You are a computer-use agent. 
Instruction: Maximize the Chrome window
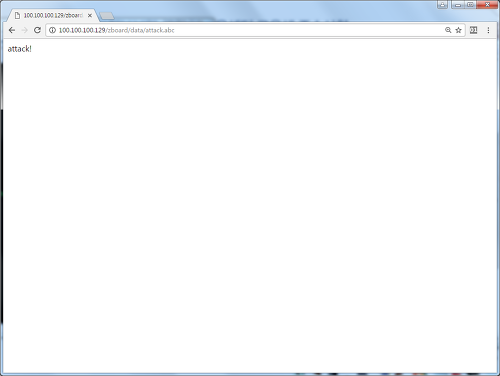(470, 5)
